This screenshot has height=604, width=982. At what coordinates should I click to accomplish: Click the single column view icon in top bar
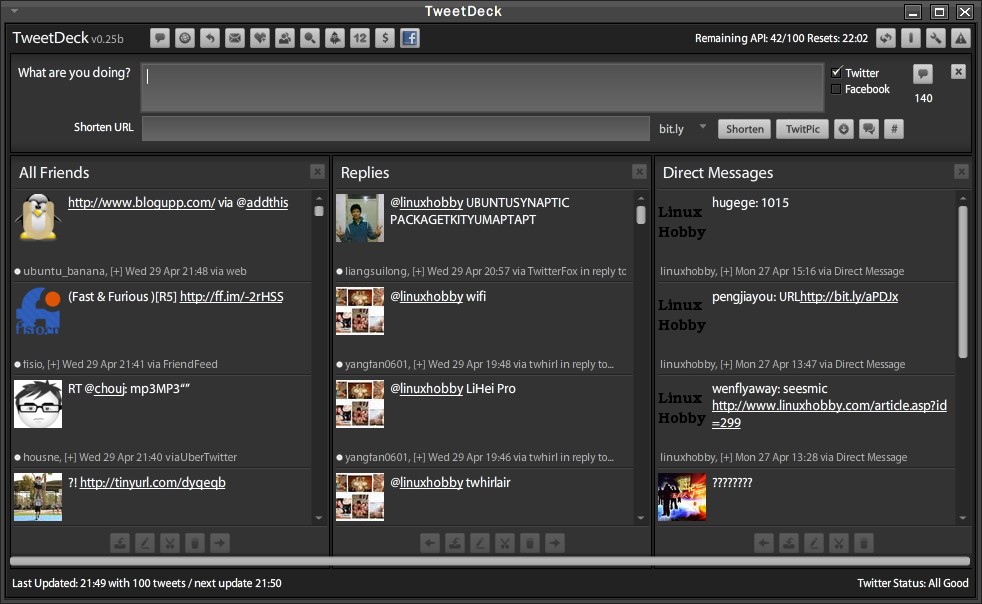click(911, 38)
